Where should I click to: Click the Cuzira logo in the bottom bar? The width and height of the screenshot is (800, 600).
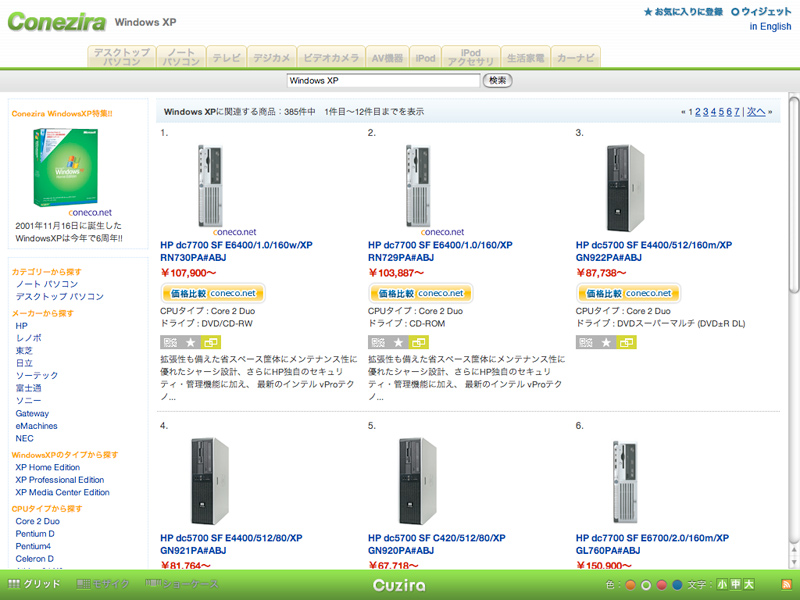(399, 585)
